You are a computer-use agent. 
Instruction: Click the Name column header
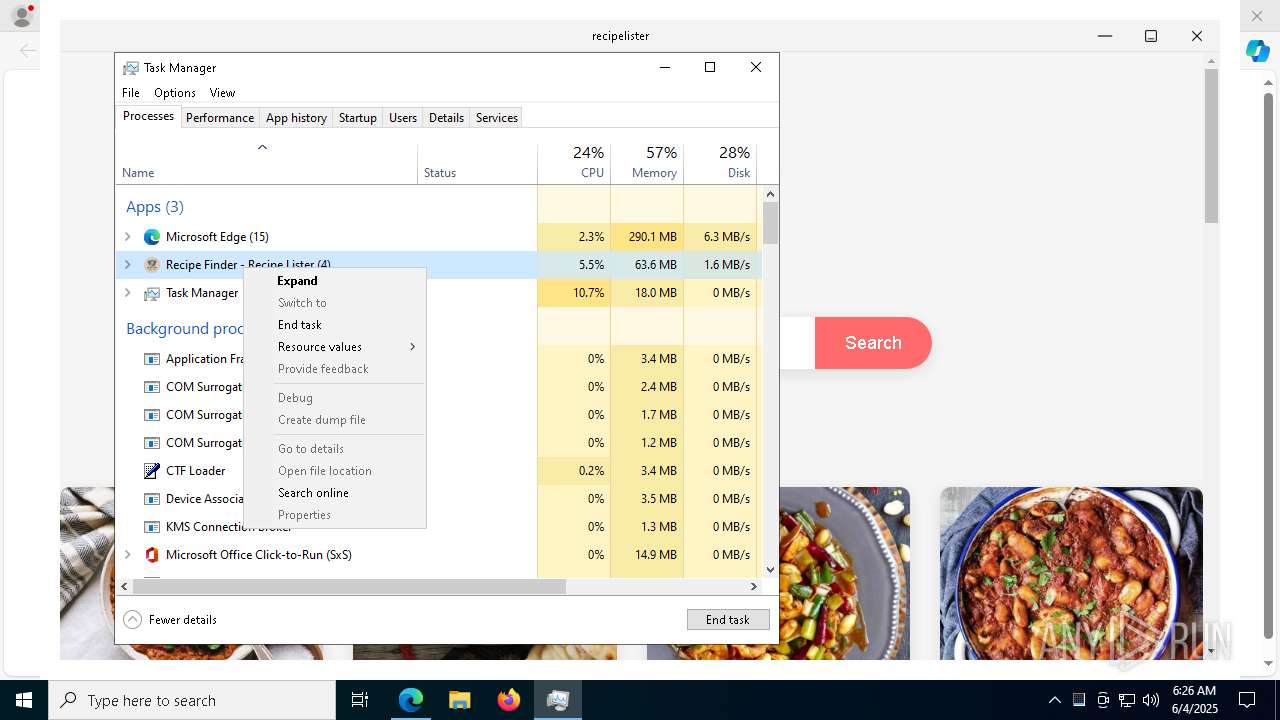[x=266, y=164]
